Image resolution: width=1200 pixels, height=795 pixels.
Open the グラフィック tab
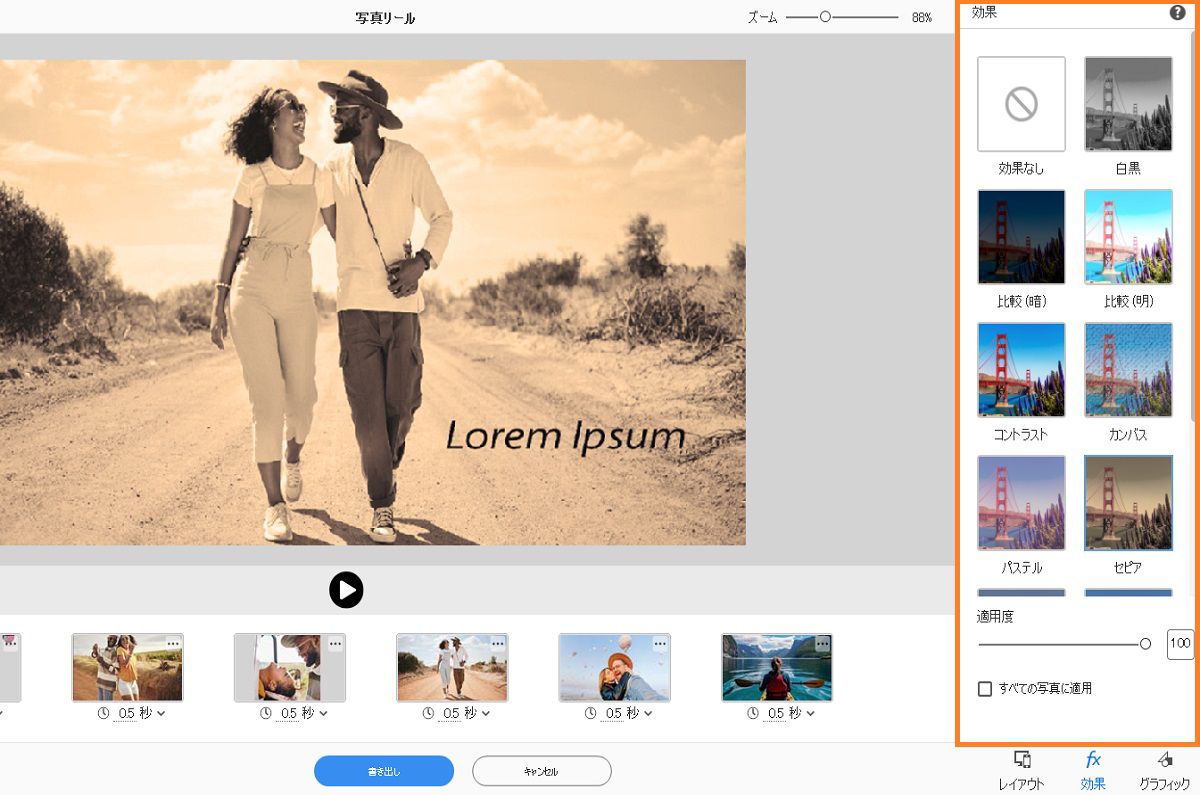click(1164, 771)
